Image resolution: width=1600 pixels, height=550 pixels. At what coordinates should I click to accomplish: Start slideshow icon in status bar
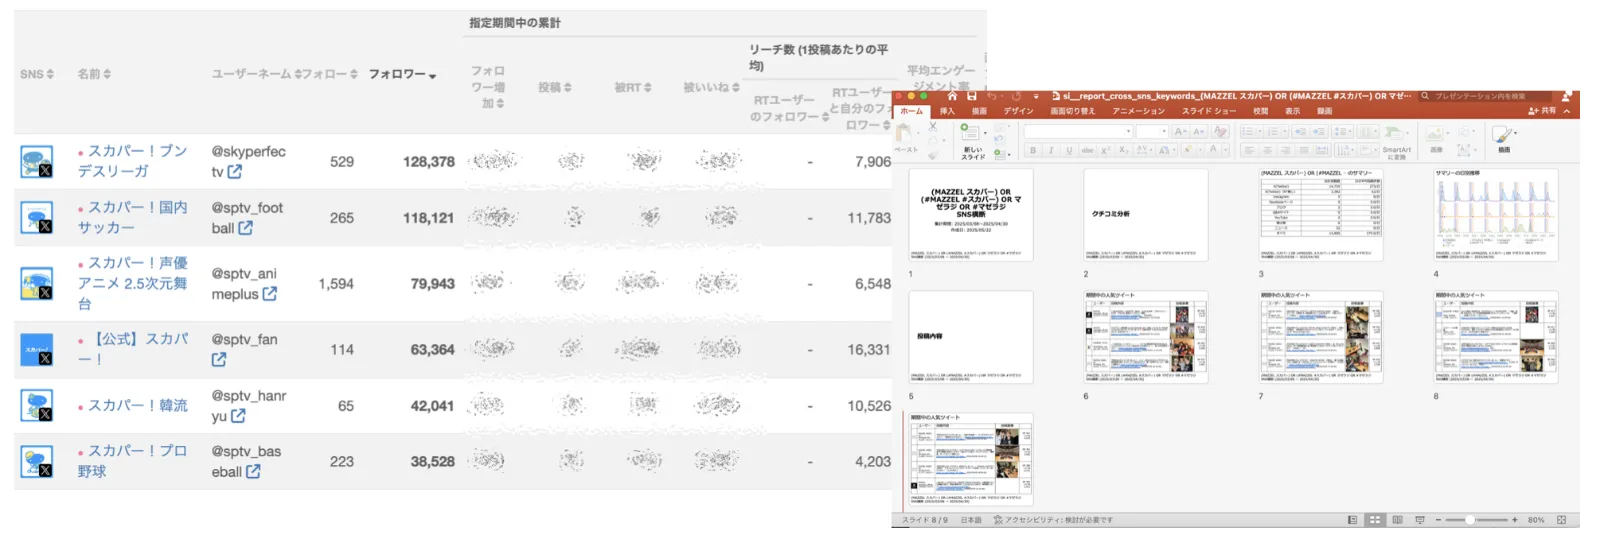tap(1420, 520)
